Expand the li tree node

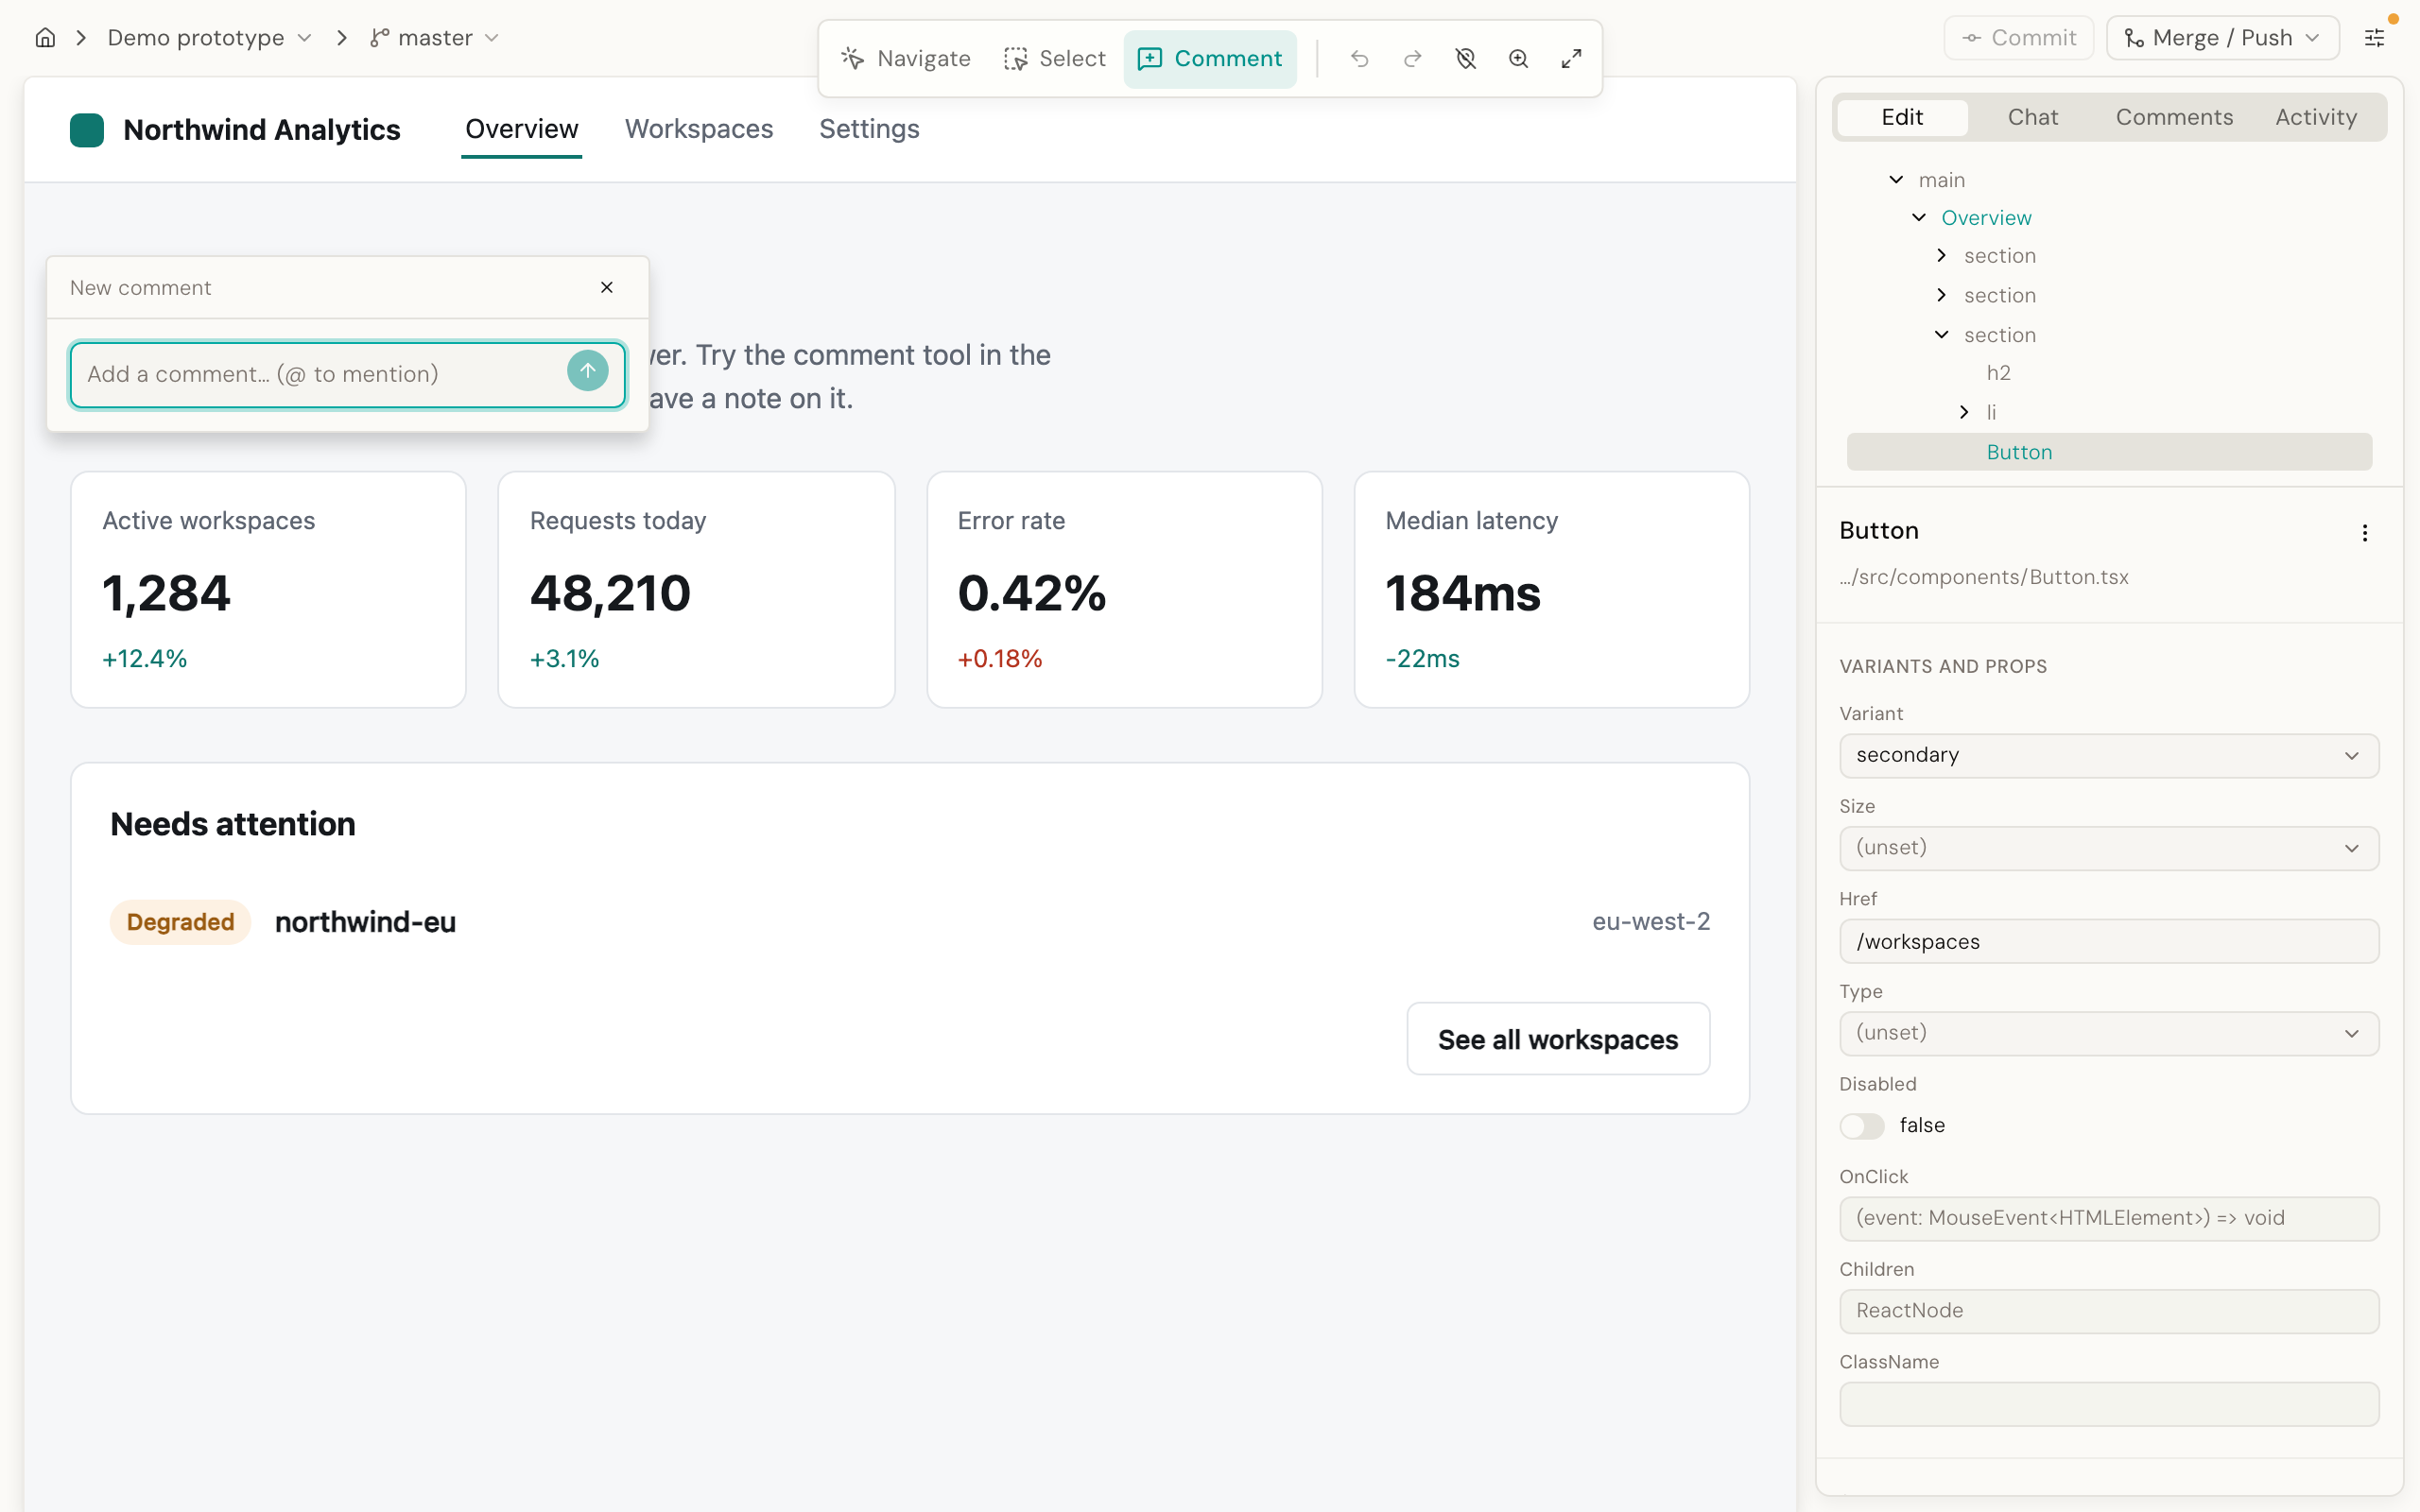pos(1964,412)
